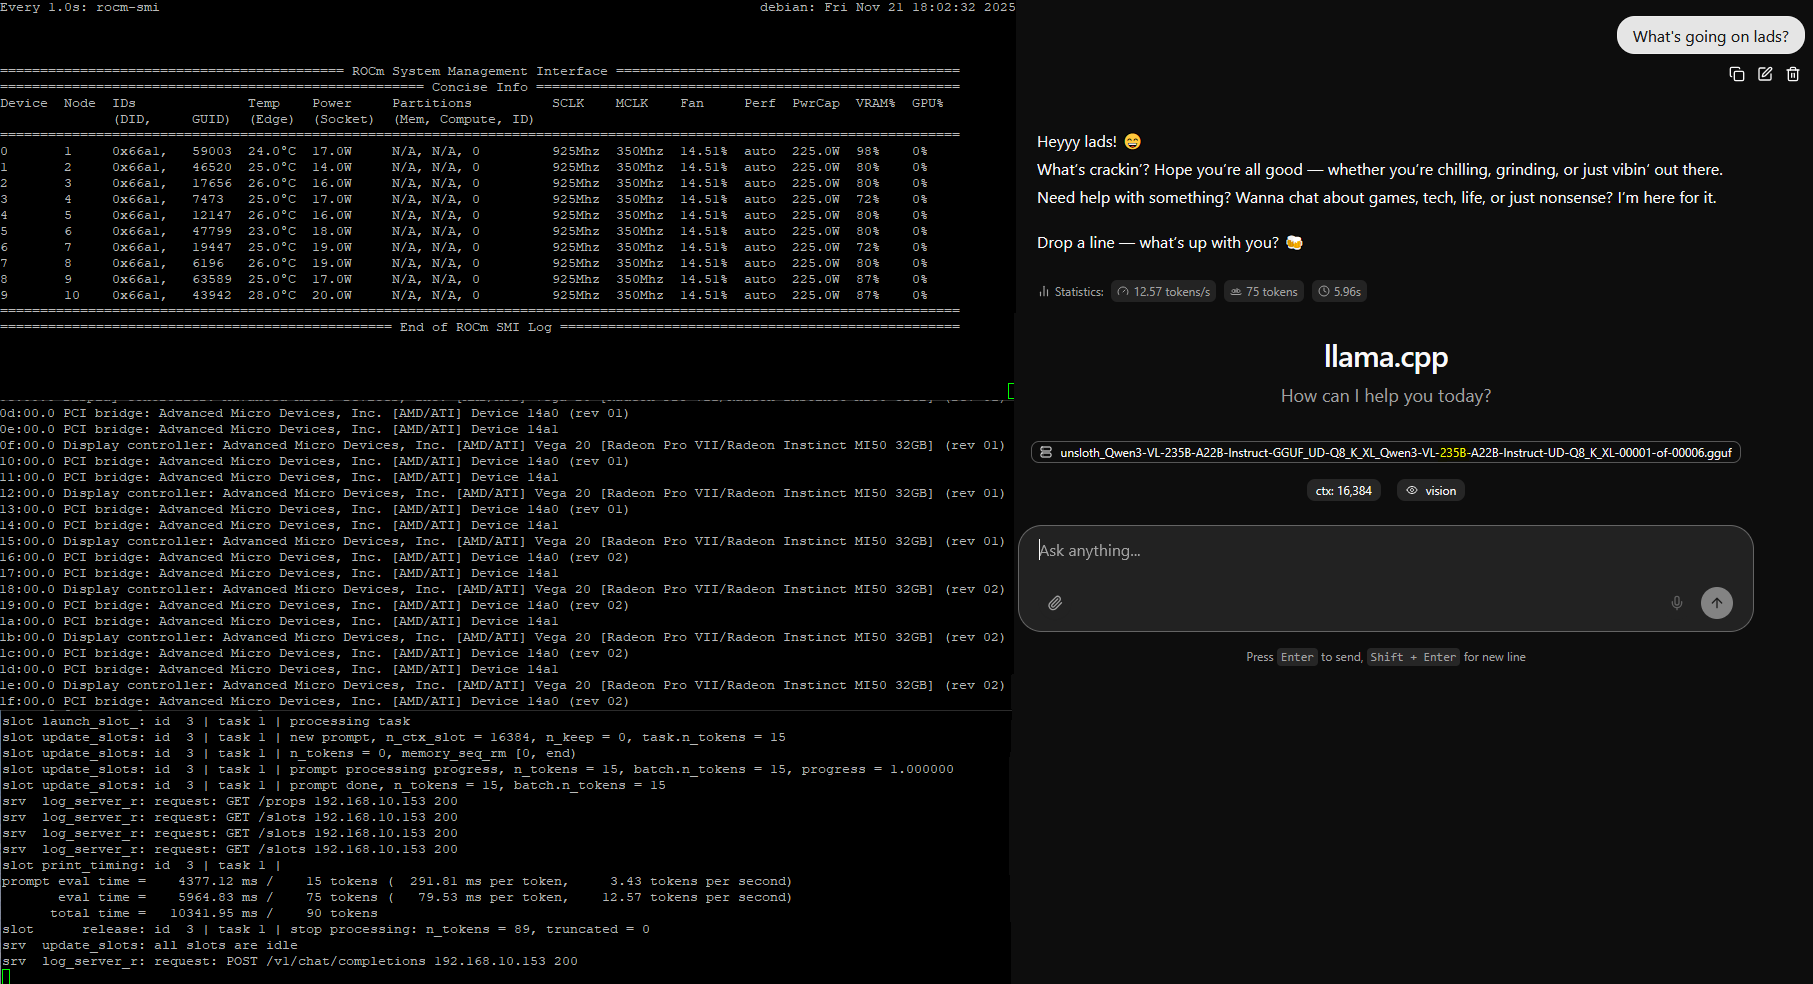This screenshot has height=984, width=1813.
Task: Click the clock icon next to 5.96s
Action: (1324, 292)
